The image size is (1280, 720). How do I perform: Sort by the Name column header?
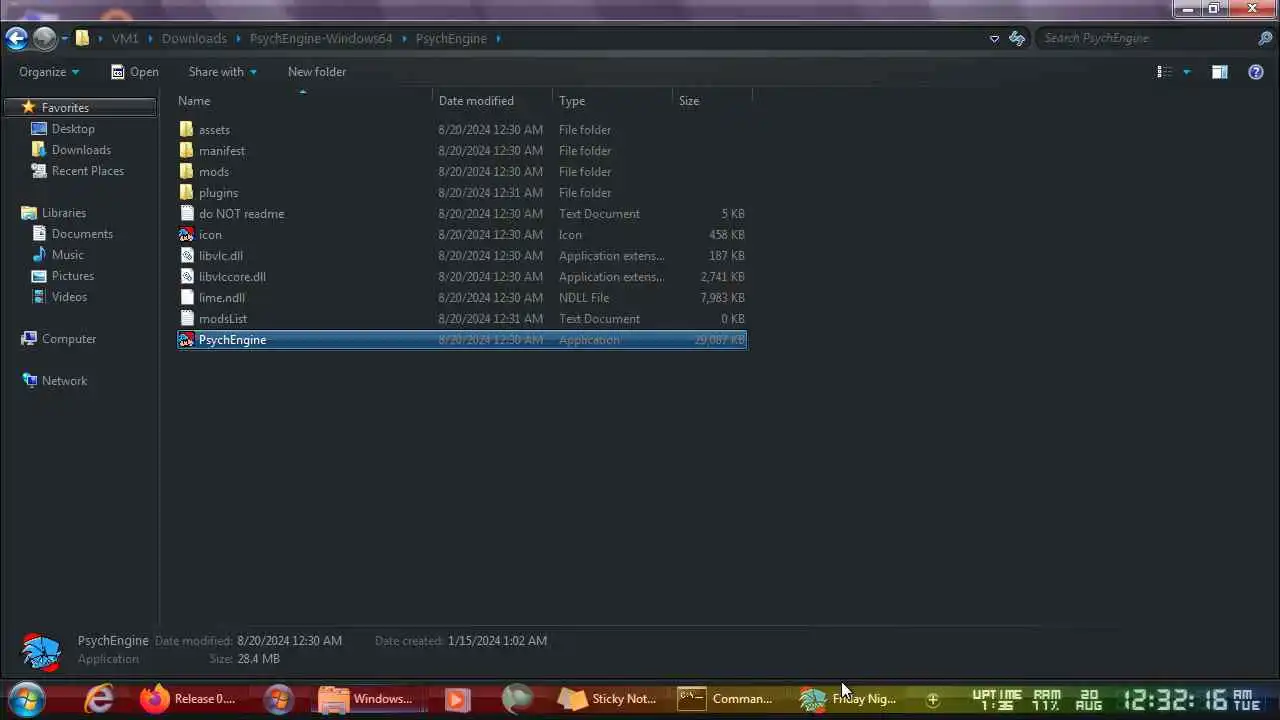(304, 101)
